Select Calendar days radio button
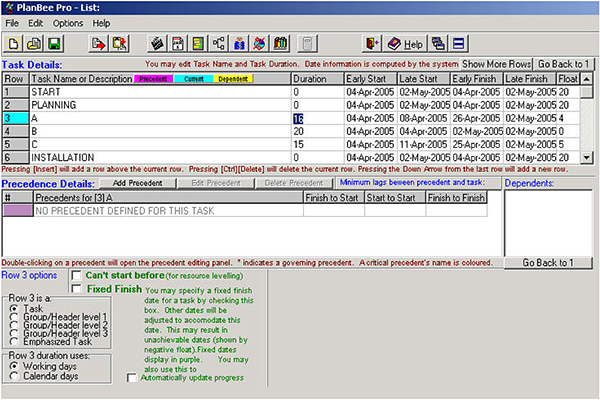 [14, 376]
